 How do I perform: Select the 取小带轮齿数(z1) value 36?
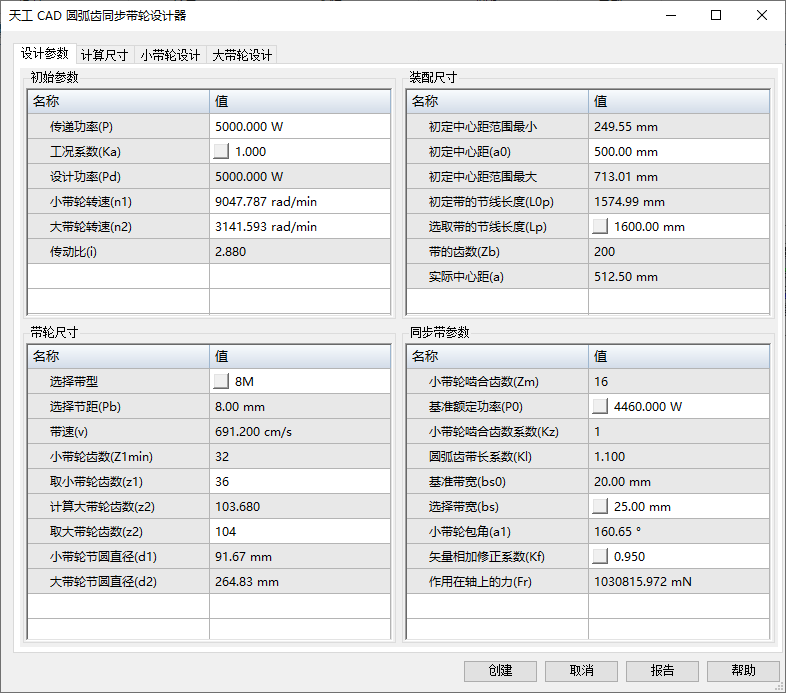click(299, 482)
